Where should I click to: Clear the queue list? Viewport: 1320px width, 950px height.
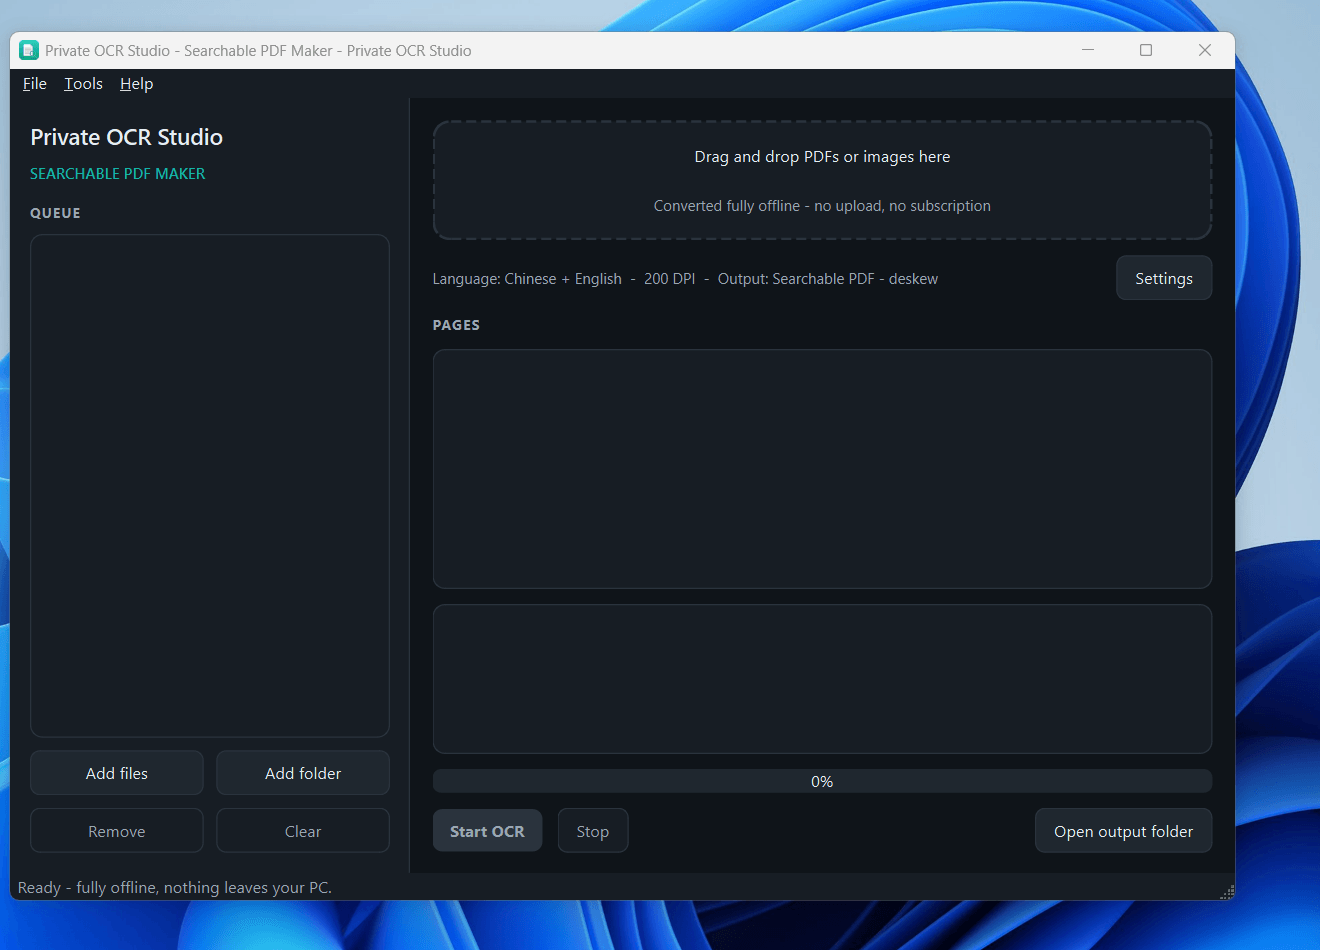click(x=303, y=831)
